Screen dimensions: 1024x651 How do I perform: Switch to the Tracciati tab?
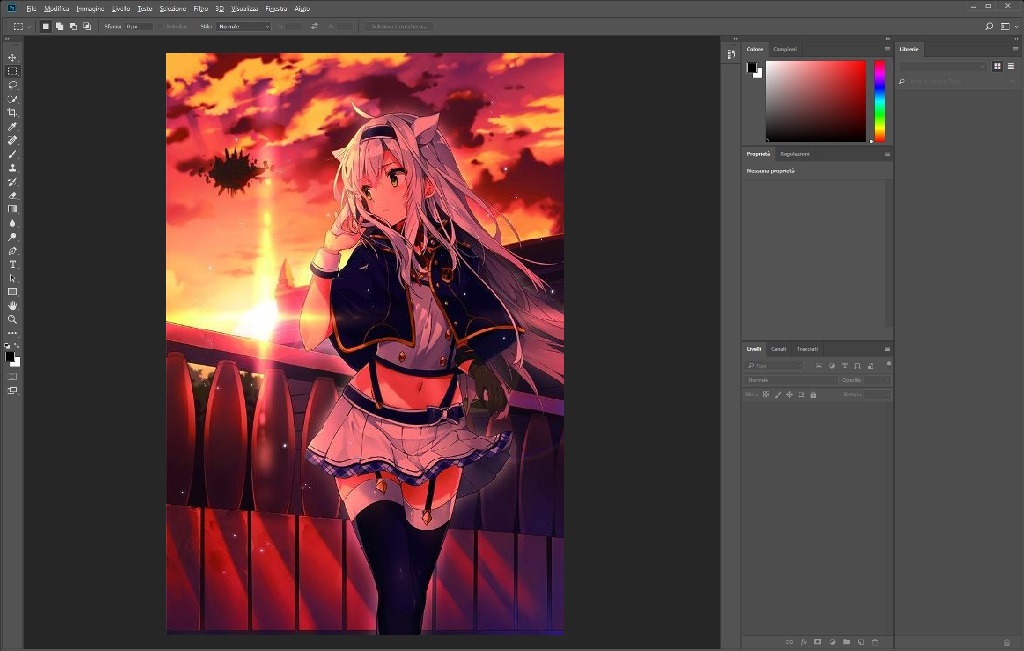click(807, 349)
